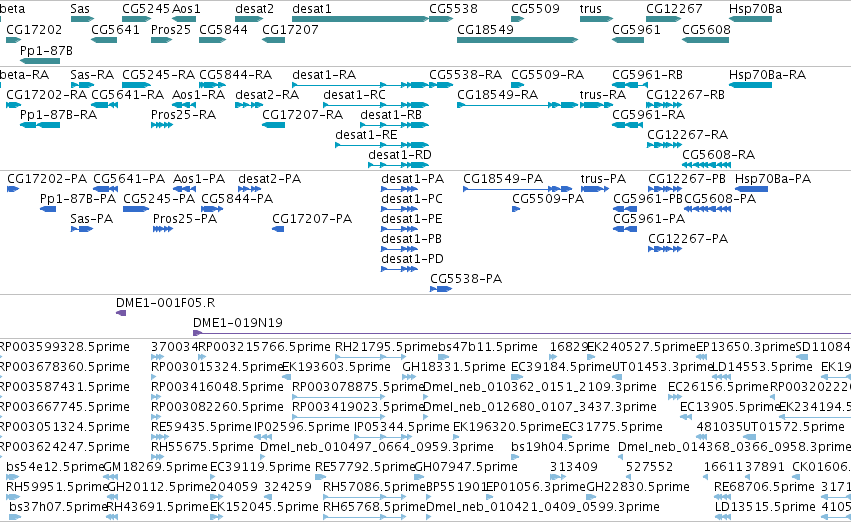Viewport: 851px width, 522px height.
Task: Select the CG18549-PA protein feature
Action: click(x=517, y=189)
